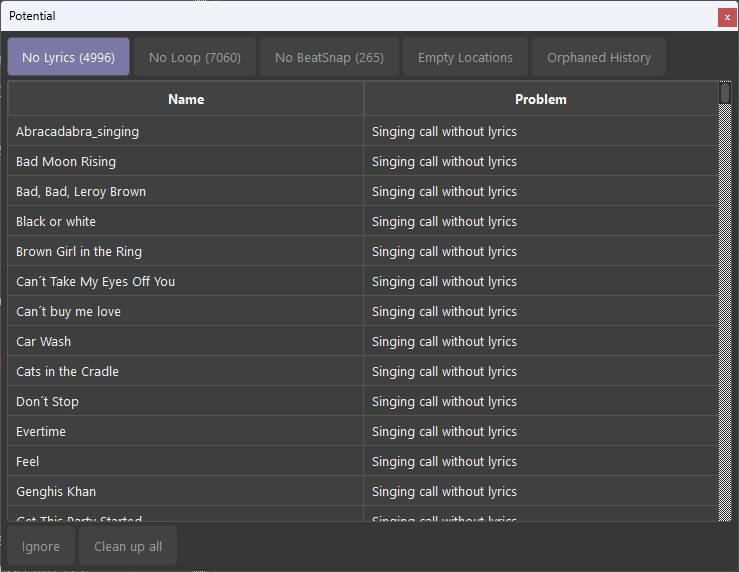739x572 pixels.
Task: Select Can´t Take My Eyes Off You
Action: pos(95,281)
